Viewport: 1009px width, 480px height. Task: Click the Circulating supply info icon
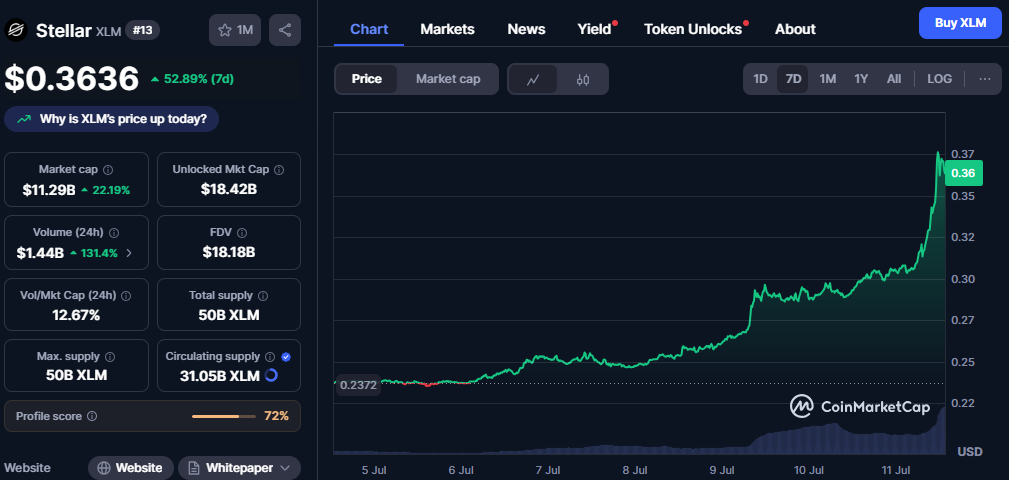click(x=270, y=356)
